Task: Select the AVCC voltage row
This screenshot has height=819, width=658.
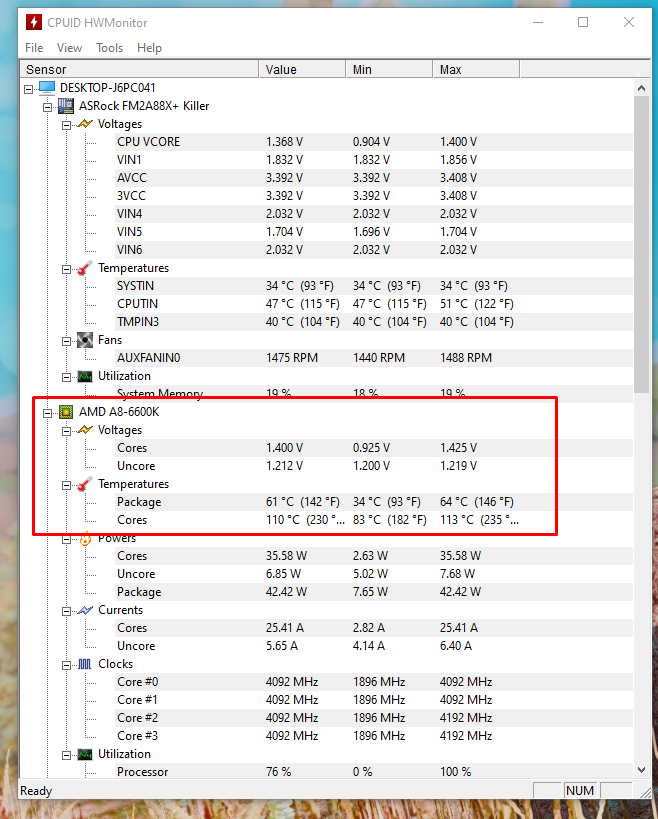Action: pyautogui.click(x=374, y=178)
